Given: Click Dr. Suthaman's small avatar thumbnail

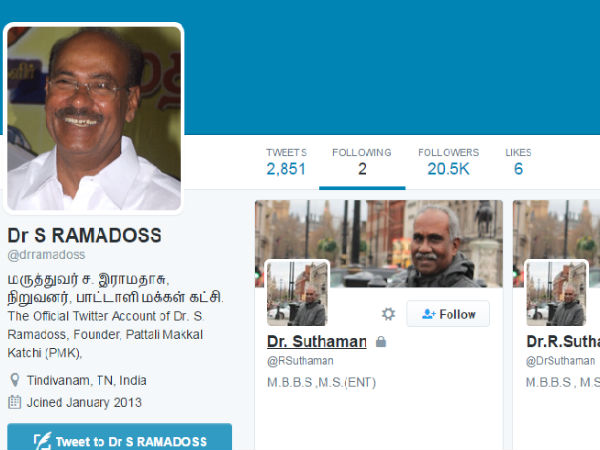Looking at the screenshot, I should pos(297,293).
